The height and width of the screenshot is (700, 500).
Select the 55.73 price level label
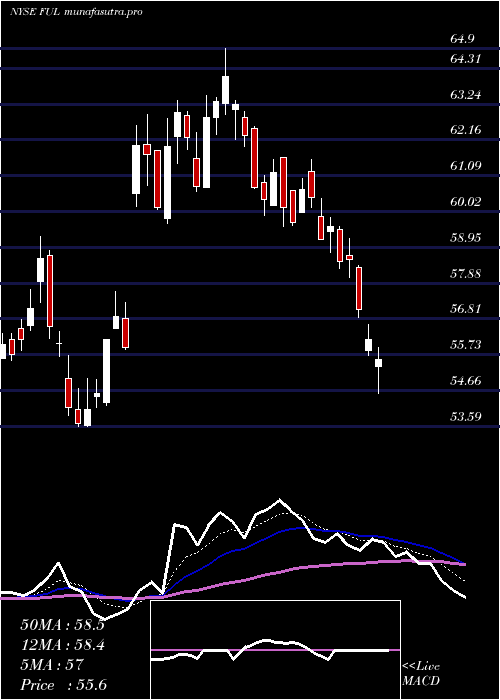click(x=466, y=345)
